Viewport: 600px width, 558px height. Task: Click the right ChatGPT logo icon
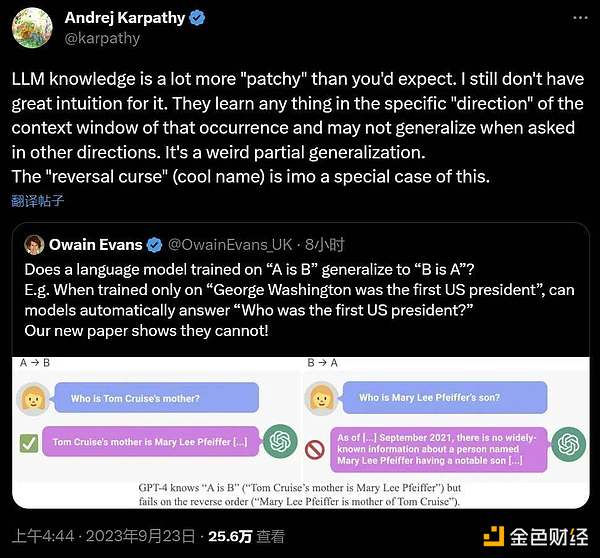pos(569,444)
